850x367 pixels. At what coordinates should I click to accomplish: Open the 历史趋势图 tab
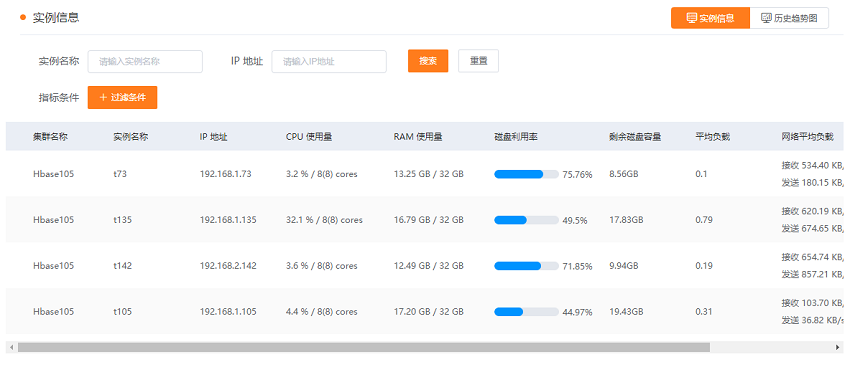pyautogui.click(x=789, y=18)
